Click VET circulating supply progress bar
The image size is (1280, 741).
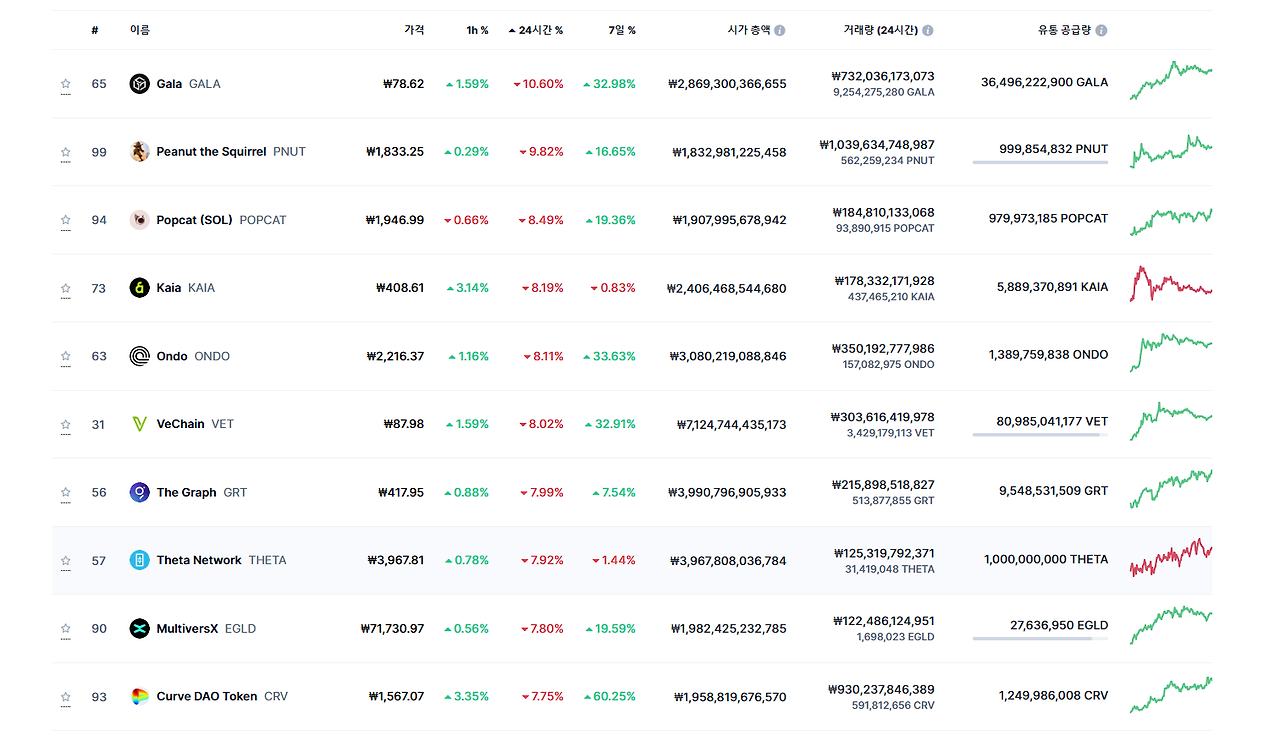tap(1040, 434)
